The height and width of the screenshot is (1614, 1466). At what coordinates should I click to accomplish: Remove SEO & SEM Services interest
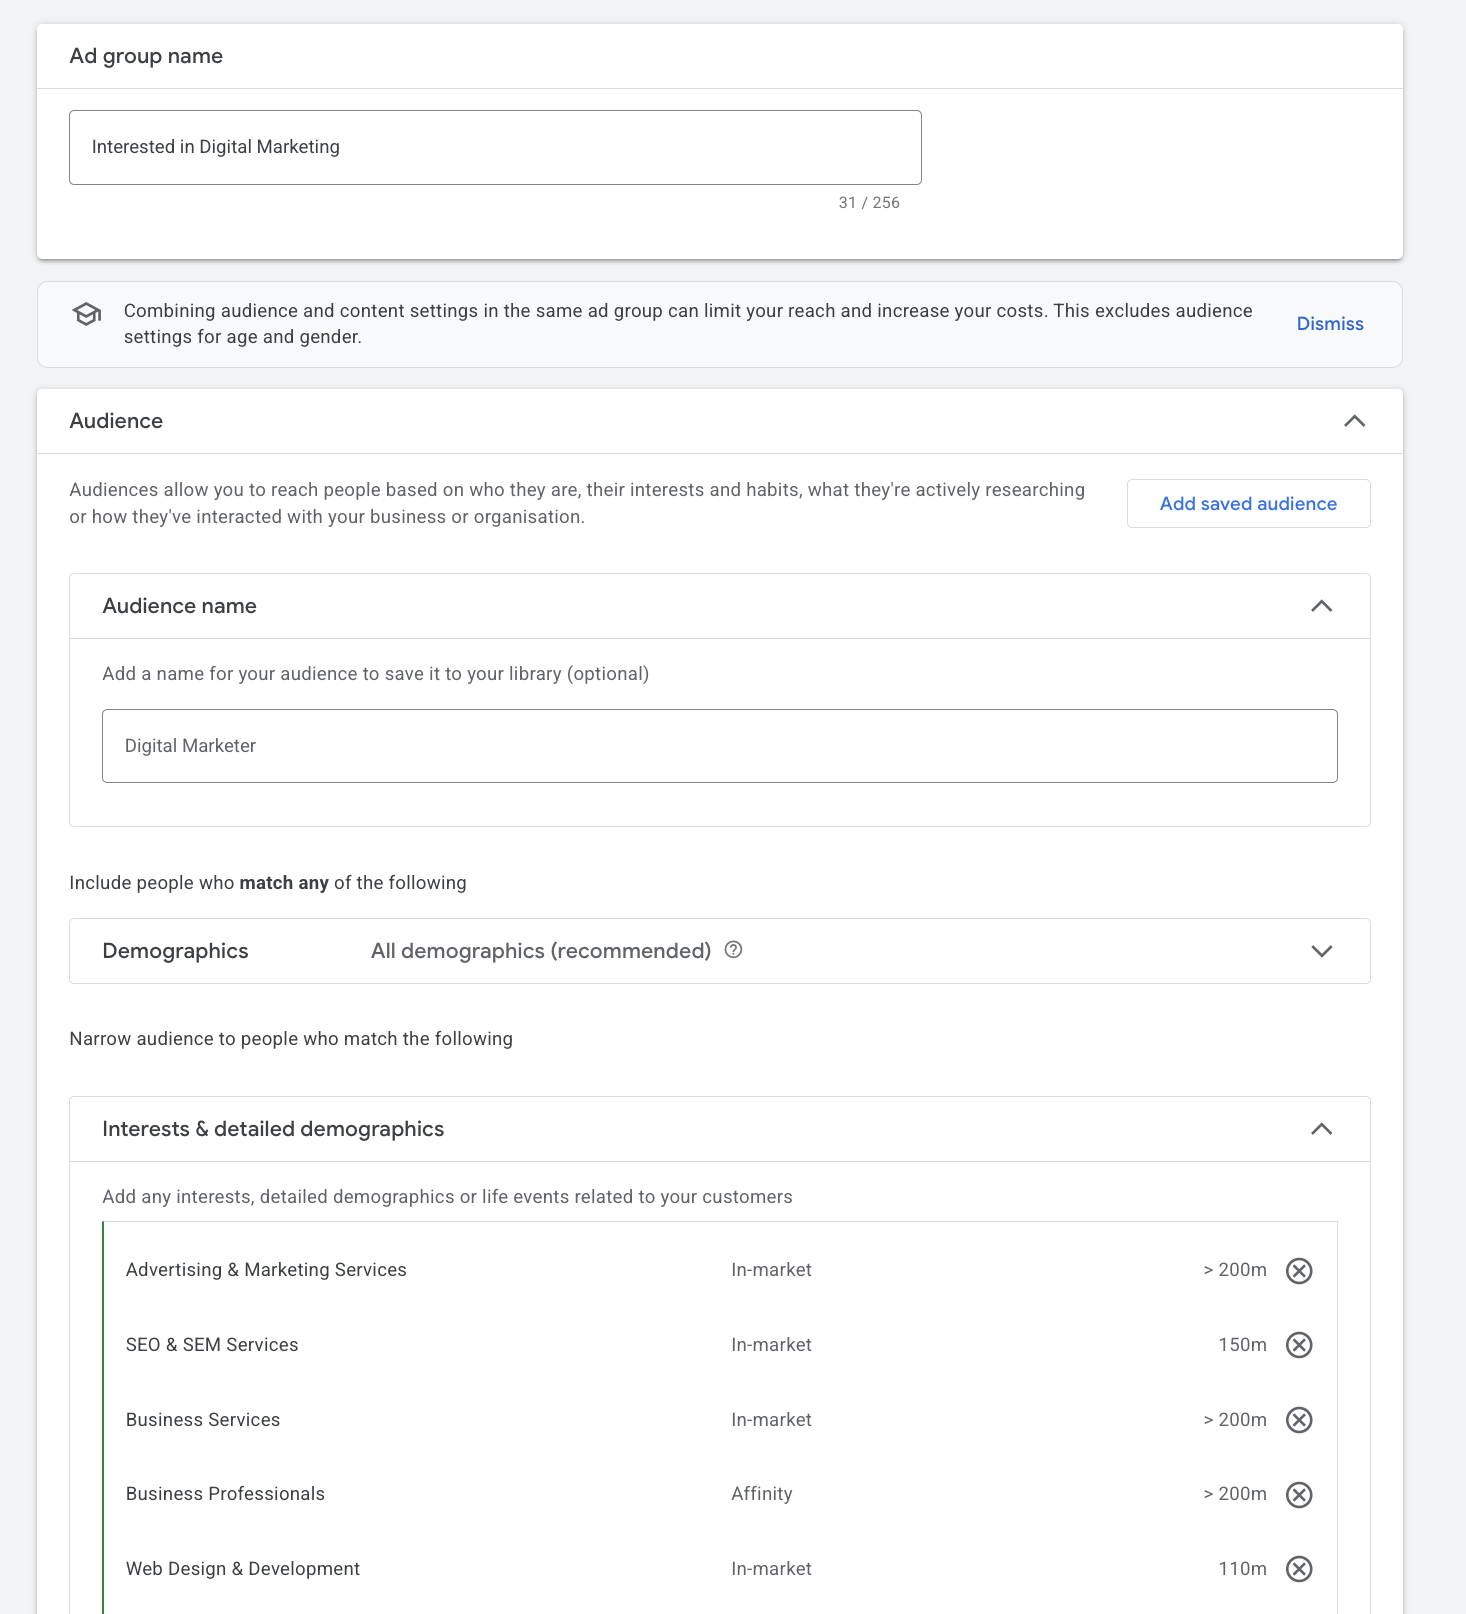click(1299, 1345)
